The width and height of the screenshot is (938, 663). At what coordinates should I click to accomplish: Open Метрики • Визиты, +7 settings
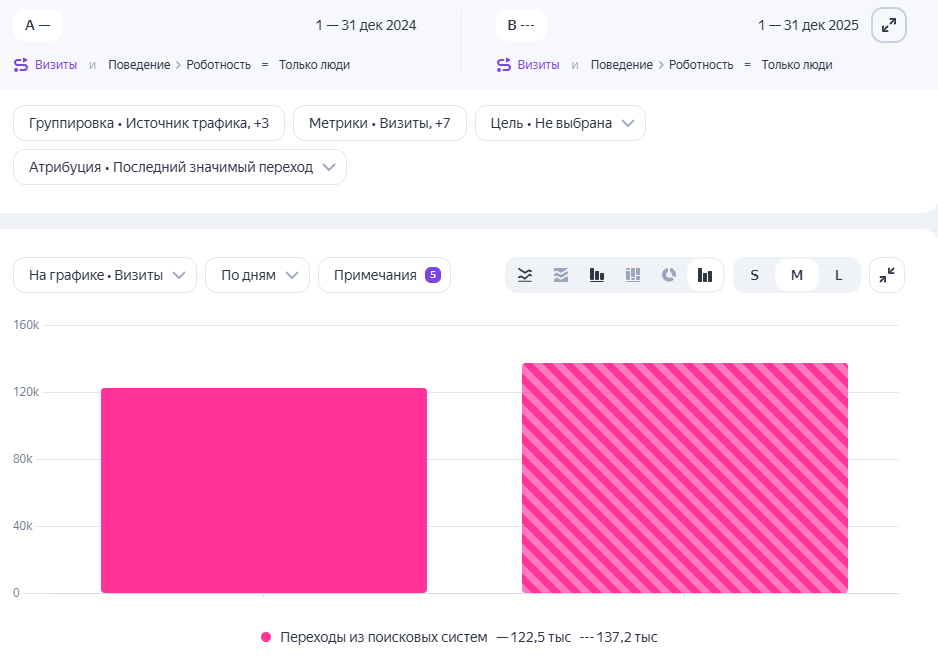click(380, 123)
